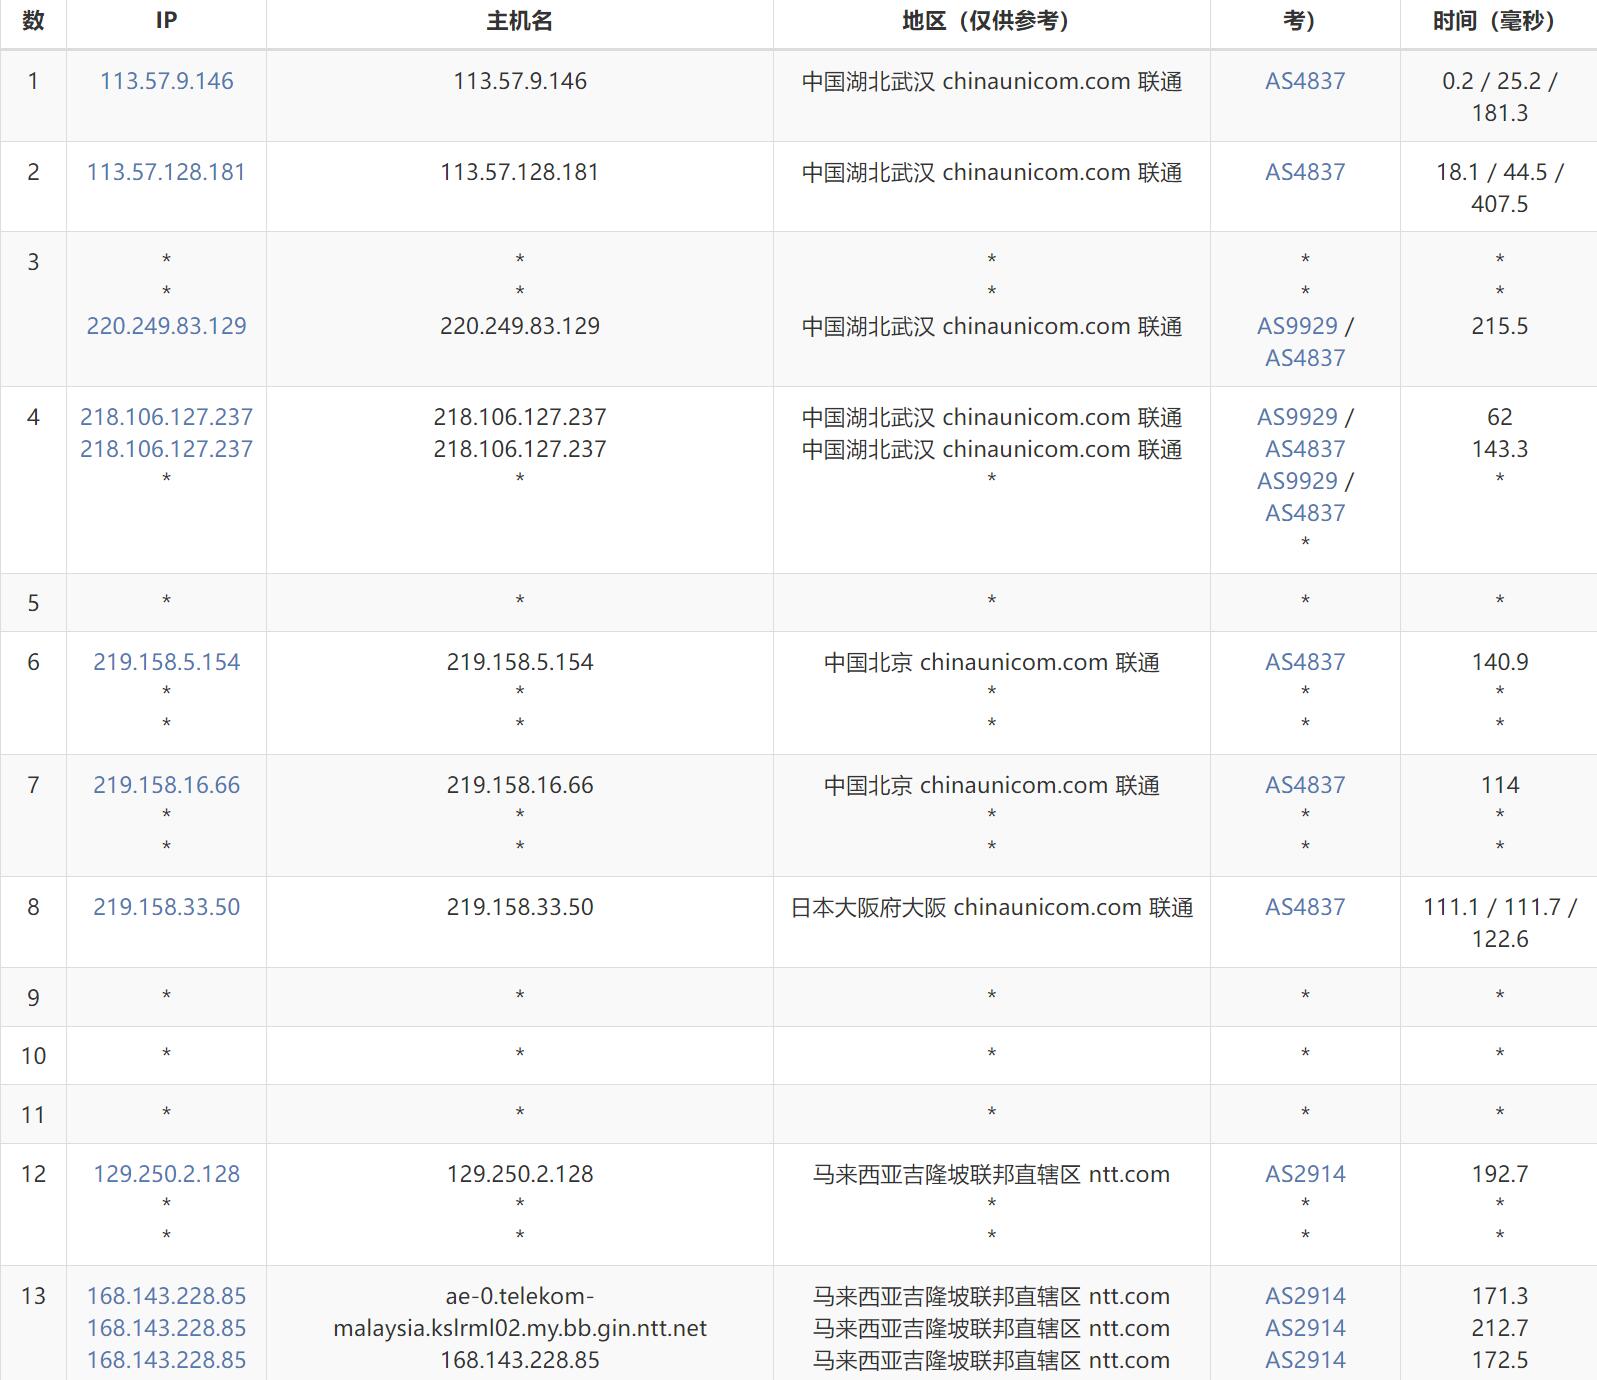The width and height of the screenshot is (1597, 1380).
Task: Open the 219.158.5.154 IP column link
Action: point(166,662)
